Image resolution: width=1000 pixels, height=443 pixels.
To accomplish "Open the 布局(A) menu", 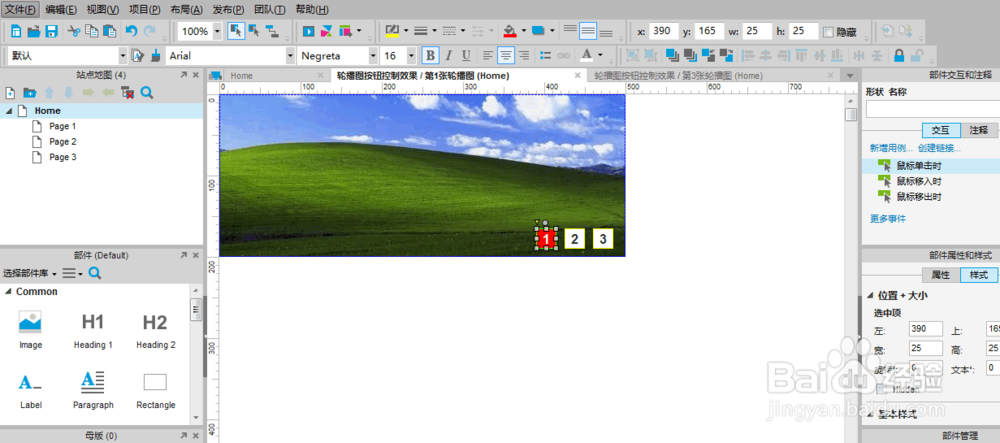I will click(187, 10).
